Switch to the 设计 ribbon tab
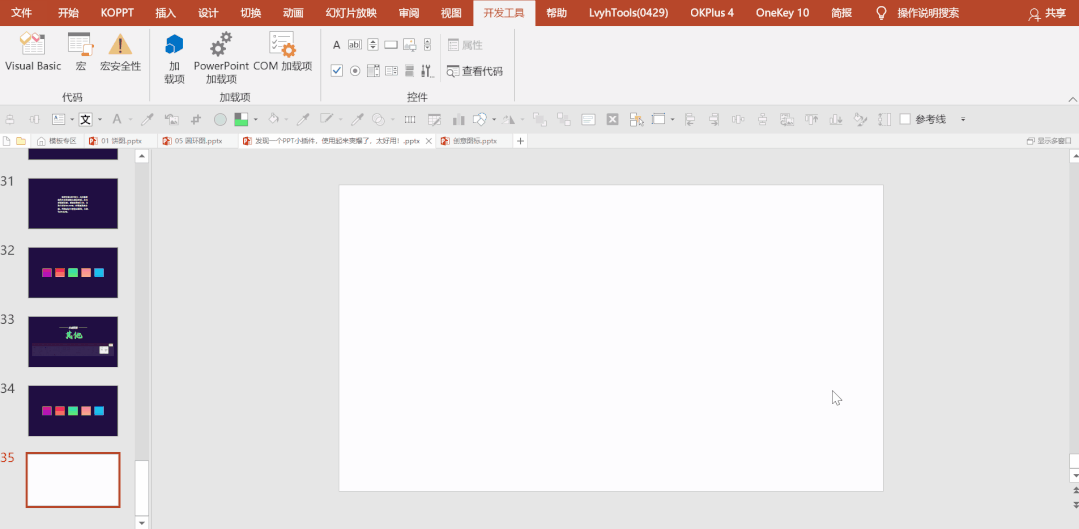Image resolution: width=1079 pixels, height=529 pixels. 208,13
